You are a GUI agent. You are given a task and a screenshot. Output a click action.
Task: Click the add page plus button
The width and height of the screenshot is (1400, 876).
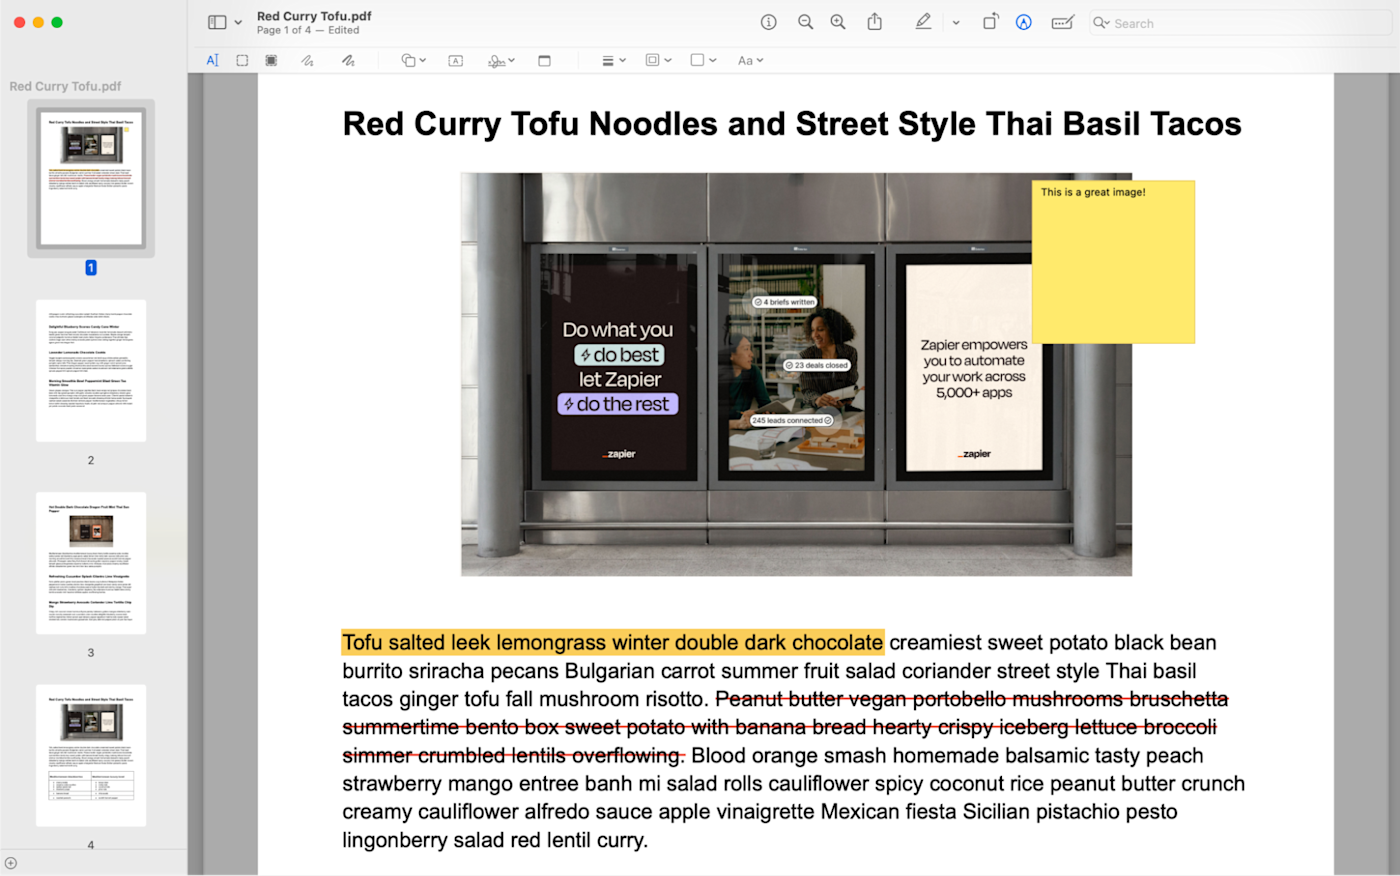(11, 863)
